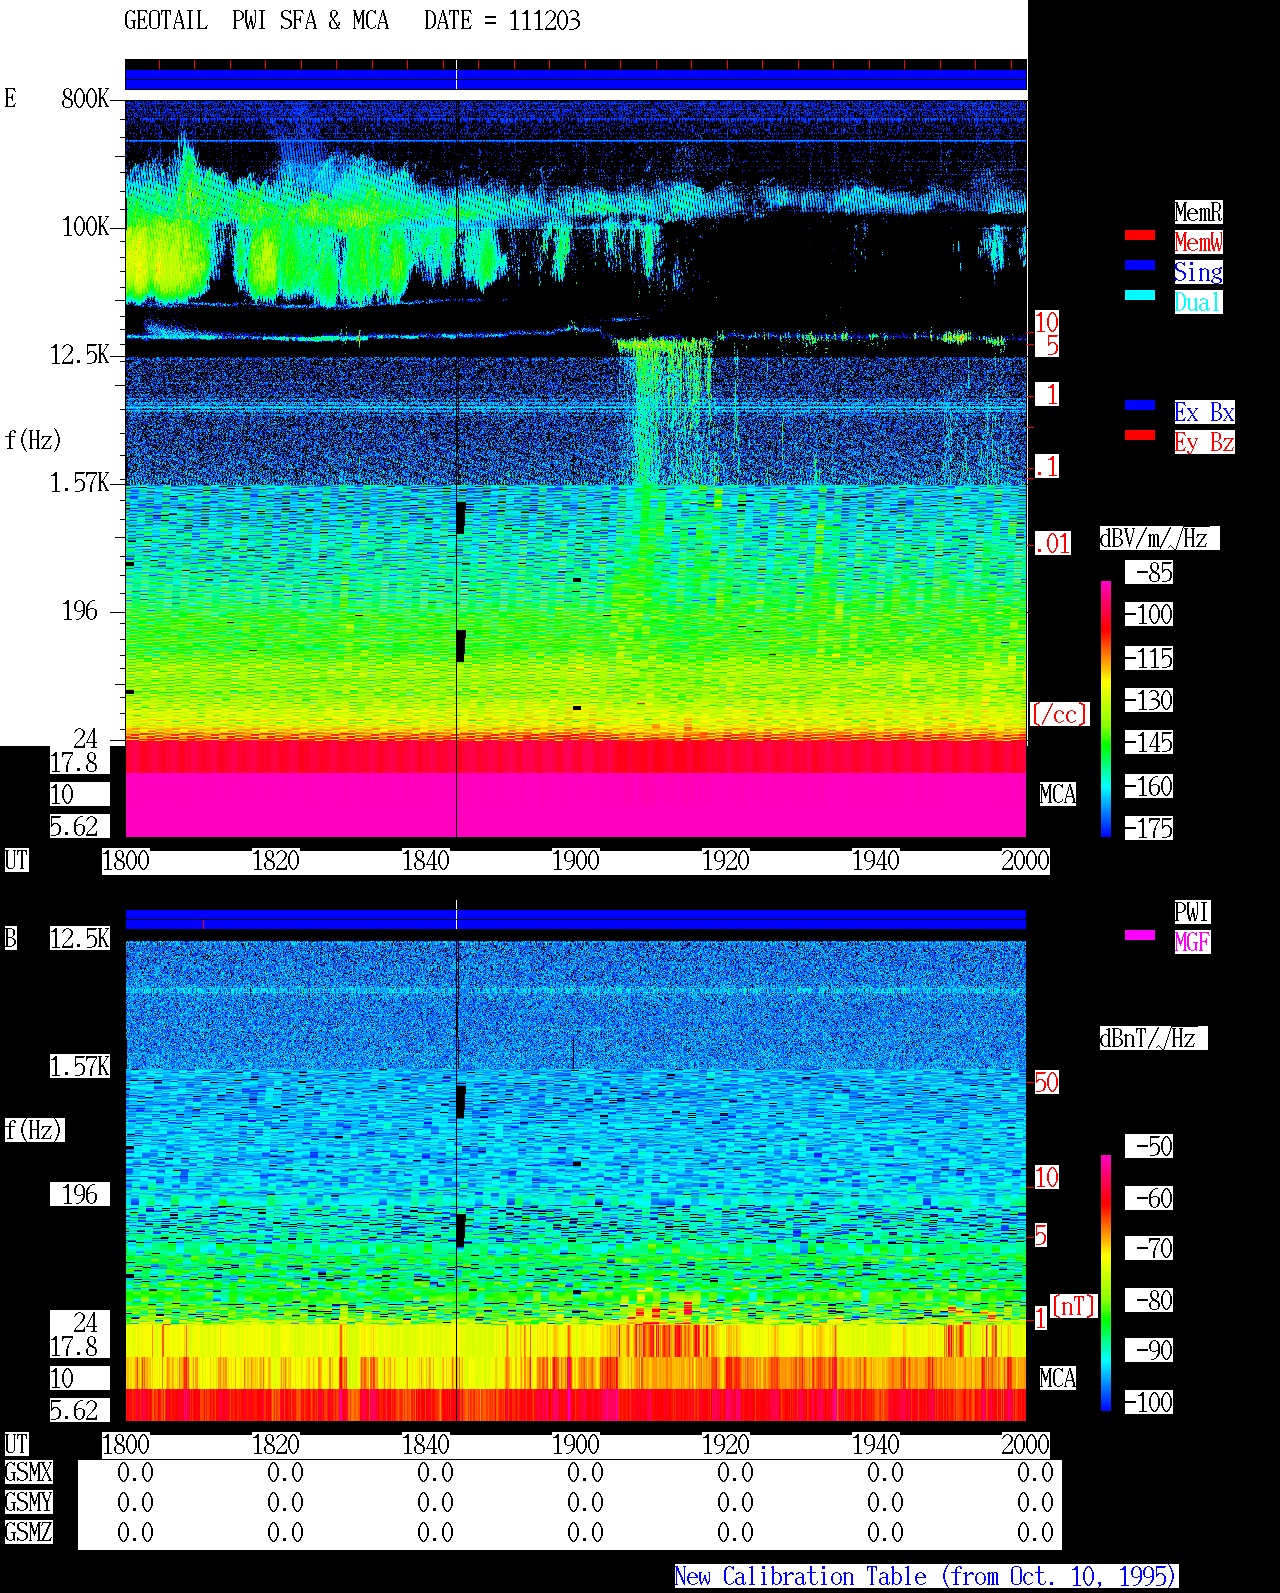
Task: Click the Ey Bz legend label
Action: [x=1204, y=442]
